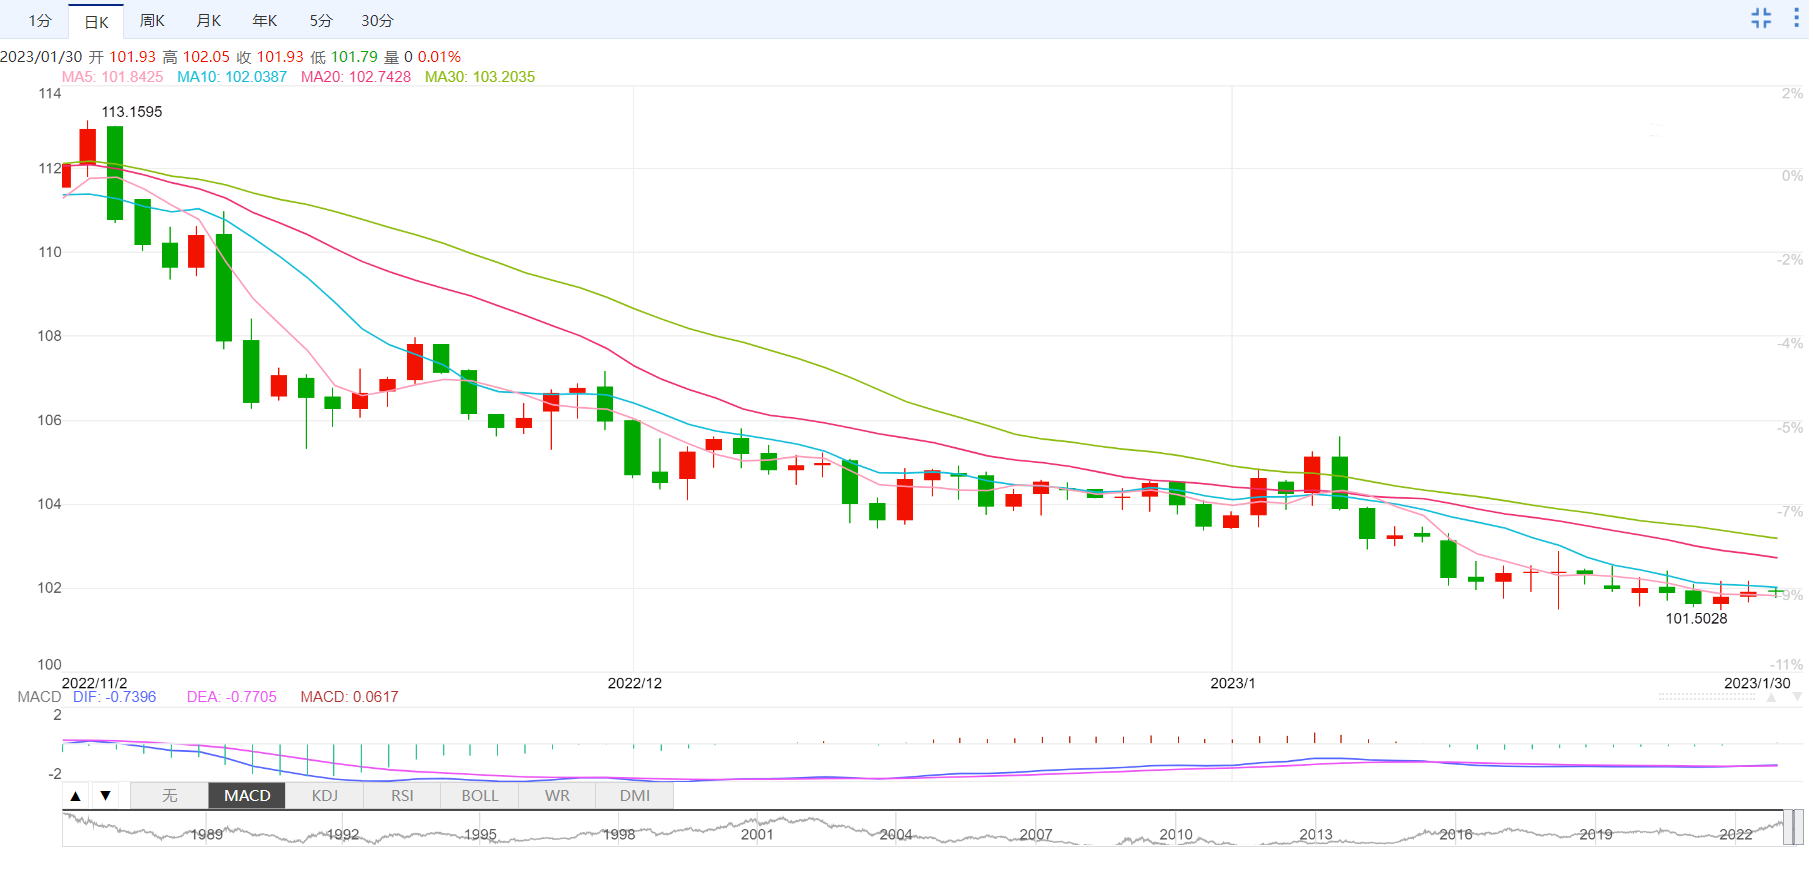The height and width of the screenshot is (875, 1809).
Task: Click the DEA: -0.7705 value
Action: [x=232, y=697]
